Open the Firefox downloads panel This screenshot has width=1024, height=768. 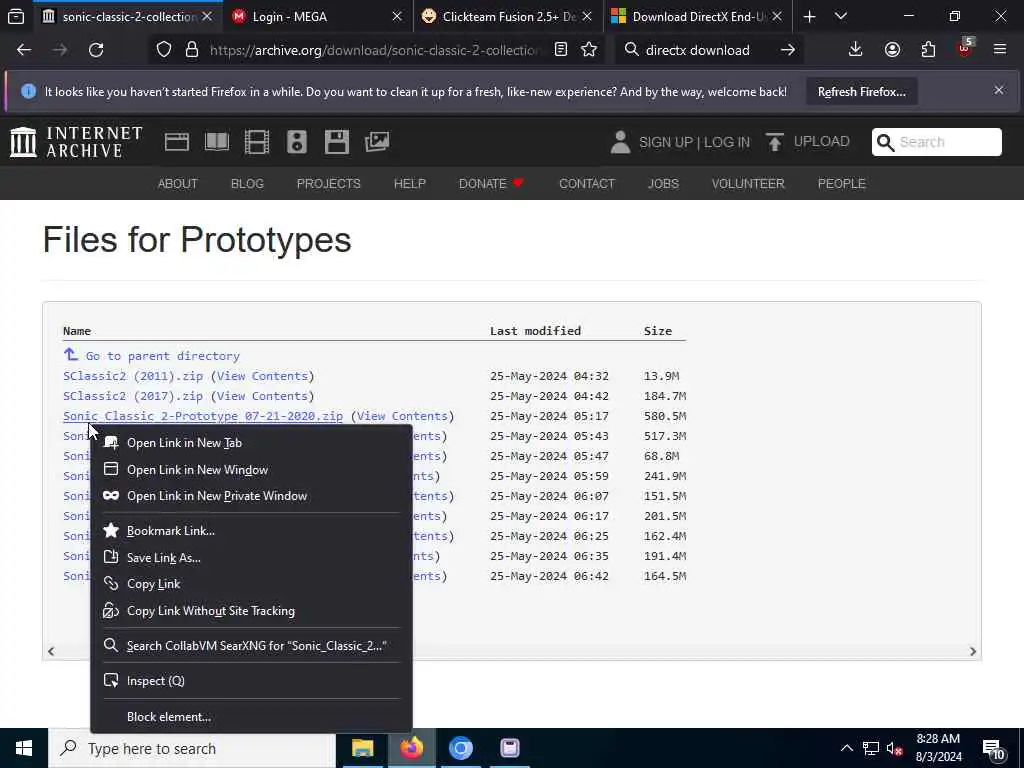coord(855,50)
